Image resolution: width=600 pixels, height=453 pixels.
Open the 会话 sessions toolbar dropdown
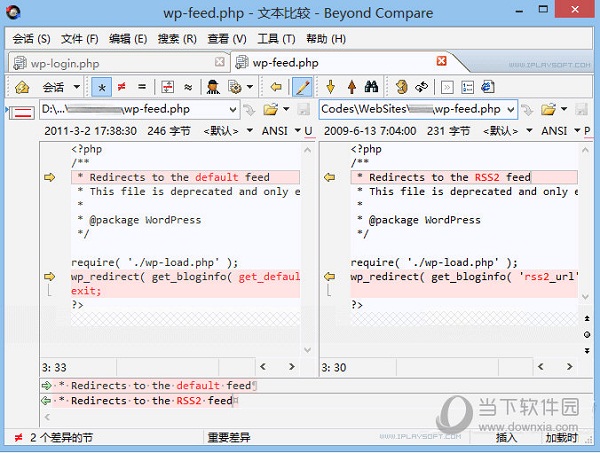[77, 87]
